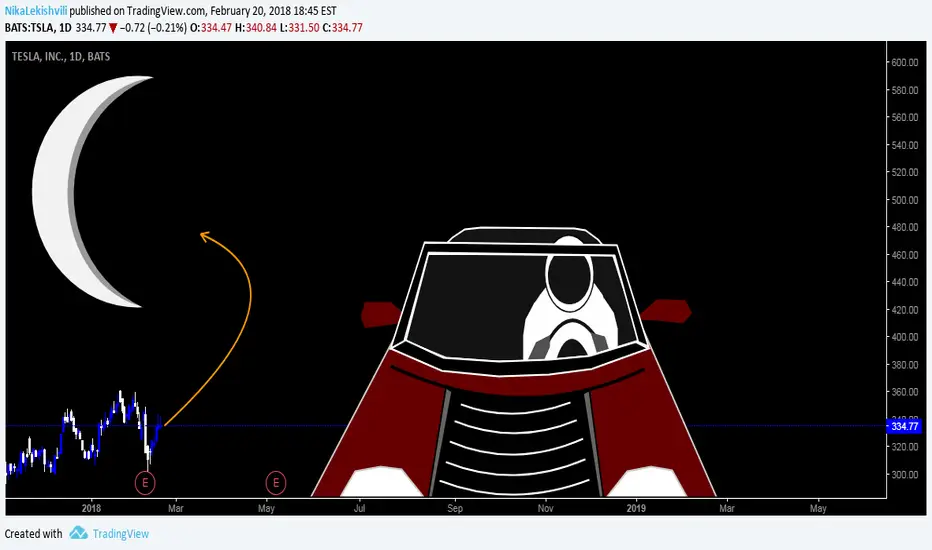This screenshot has height=550, width=932.
Task: Click the high value H:340.84
Action: click(x=256, y=27)
